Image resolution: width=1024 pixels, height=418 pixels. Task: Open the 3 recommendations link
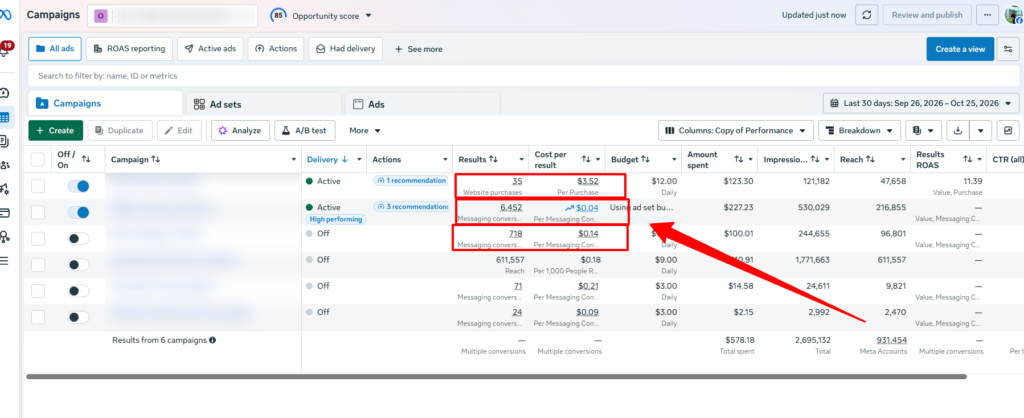(x=411, y=207)
